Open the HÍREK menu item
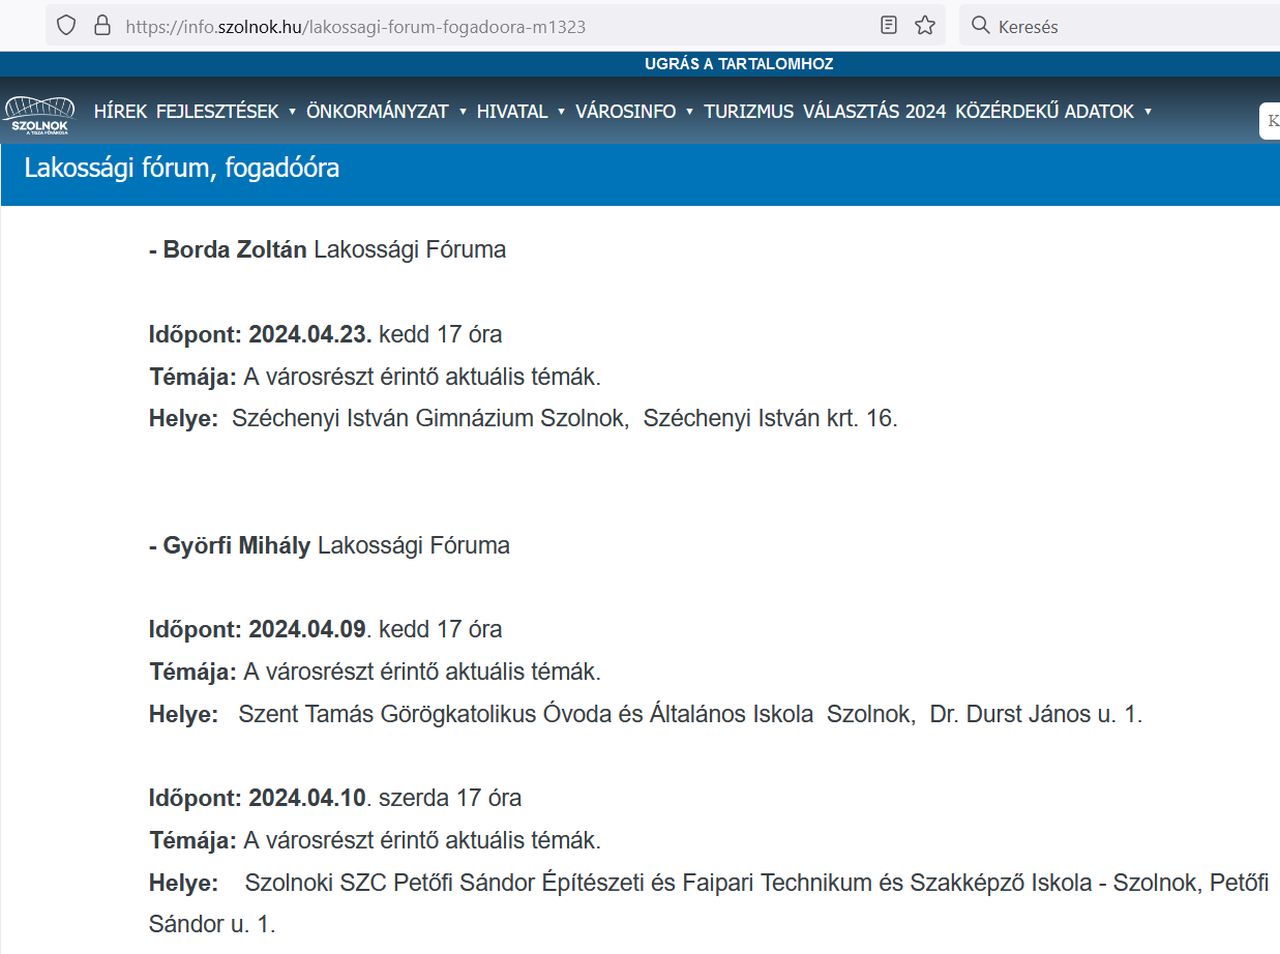Image resolution: width=1280 pixels, height=954 pixels. (120, 112)
